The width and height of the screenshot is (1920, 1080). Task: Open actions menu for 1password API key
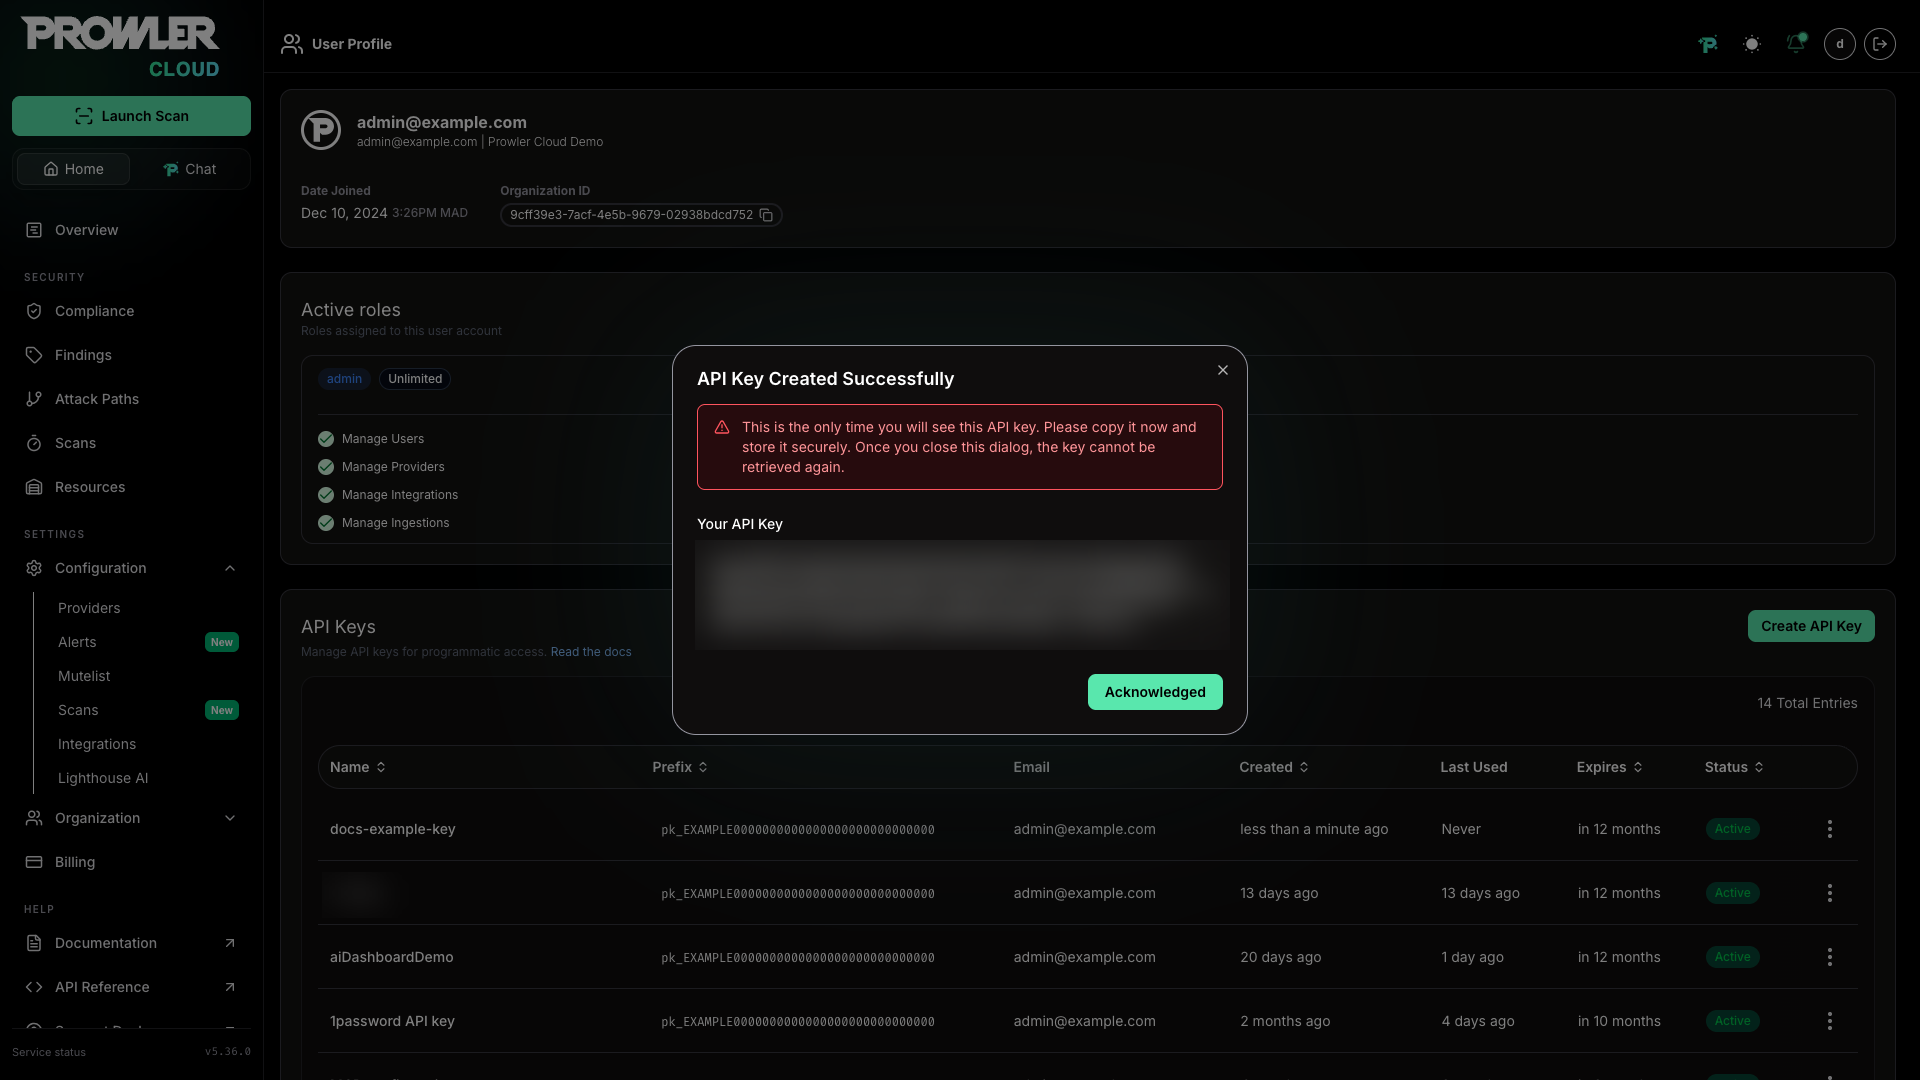pyautogui.click(x=1830, y=1021)
